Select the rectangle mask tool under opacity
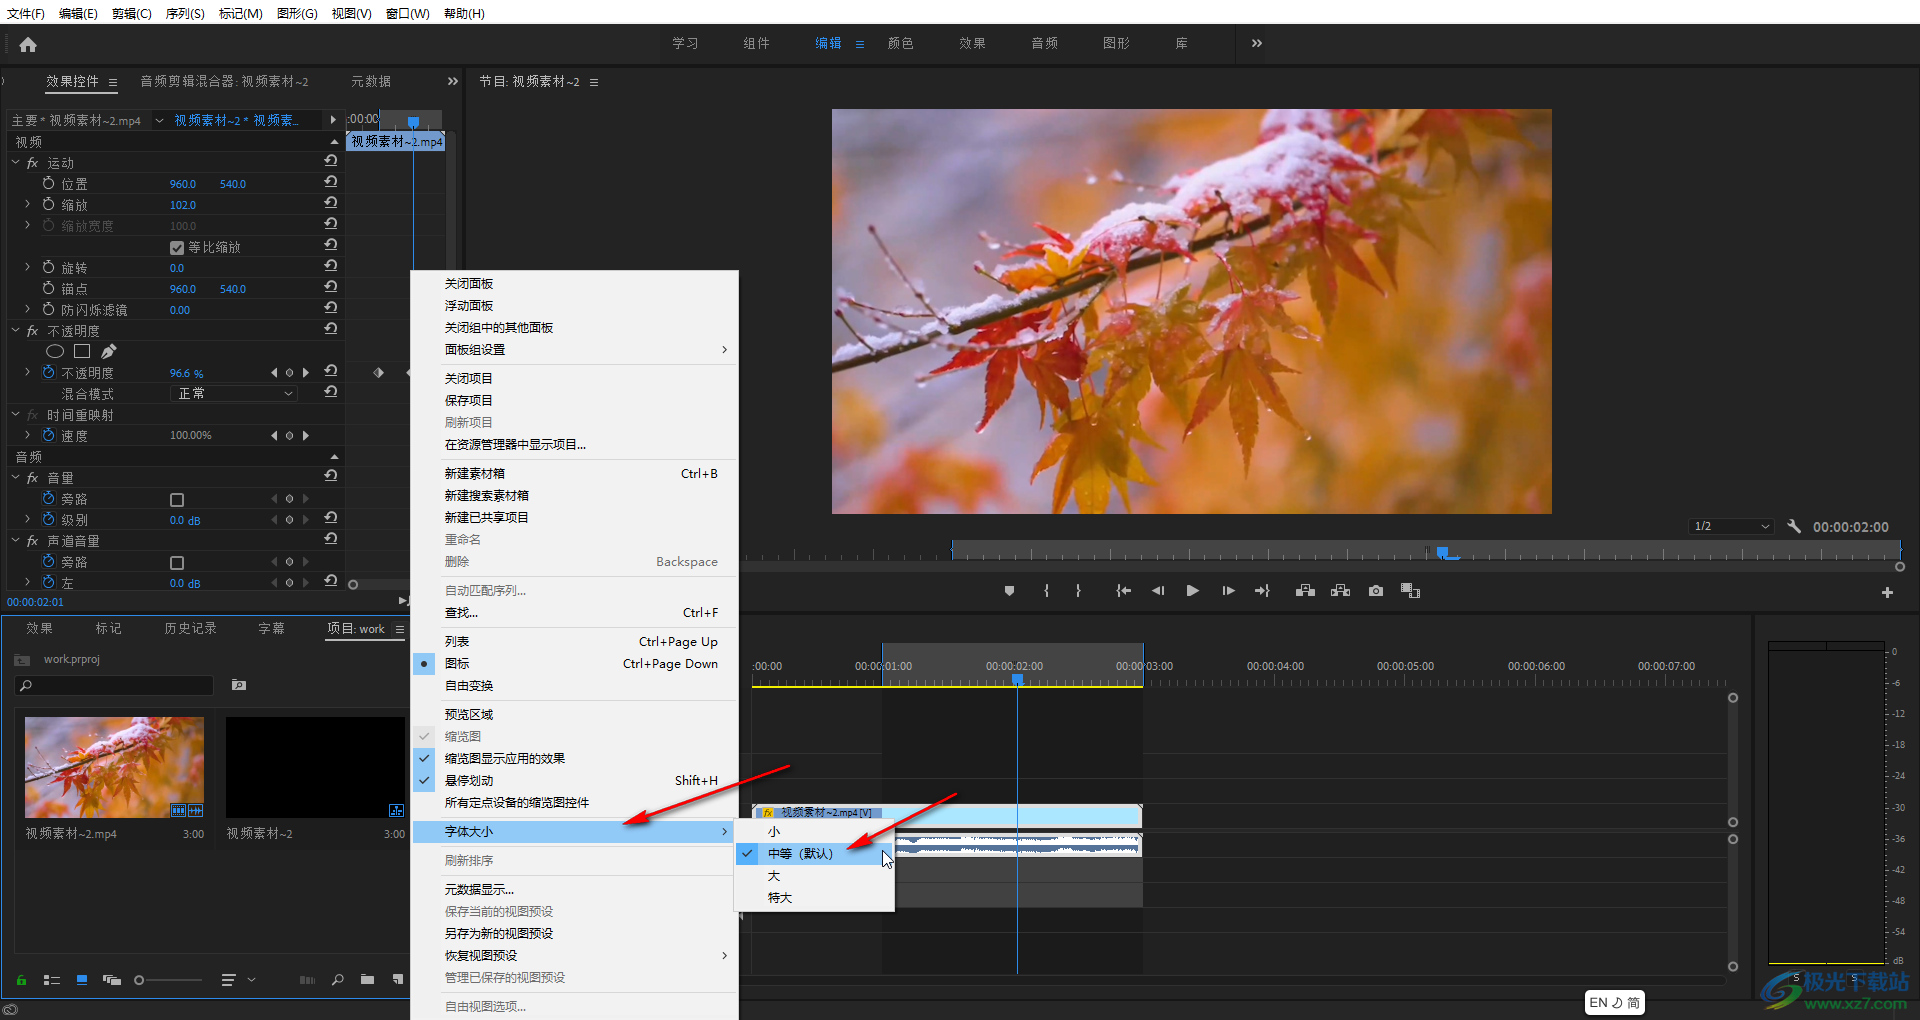 [x=82, y=351]
